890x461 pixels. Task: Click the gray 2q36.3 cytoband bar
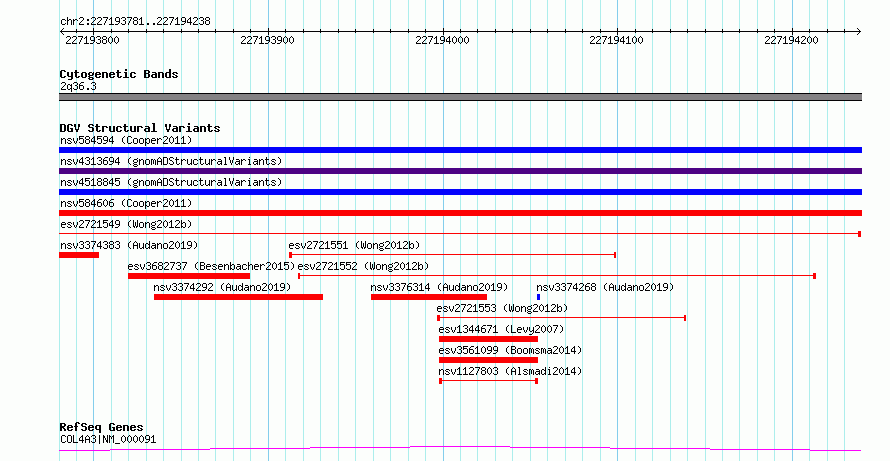[460, 97]
